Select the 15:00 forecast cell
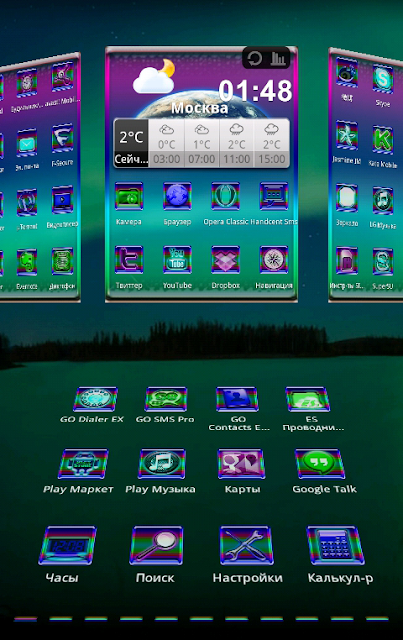The image size is (403, 640). tap(272, 143)
